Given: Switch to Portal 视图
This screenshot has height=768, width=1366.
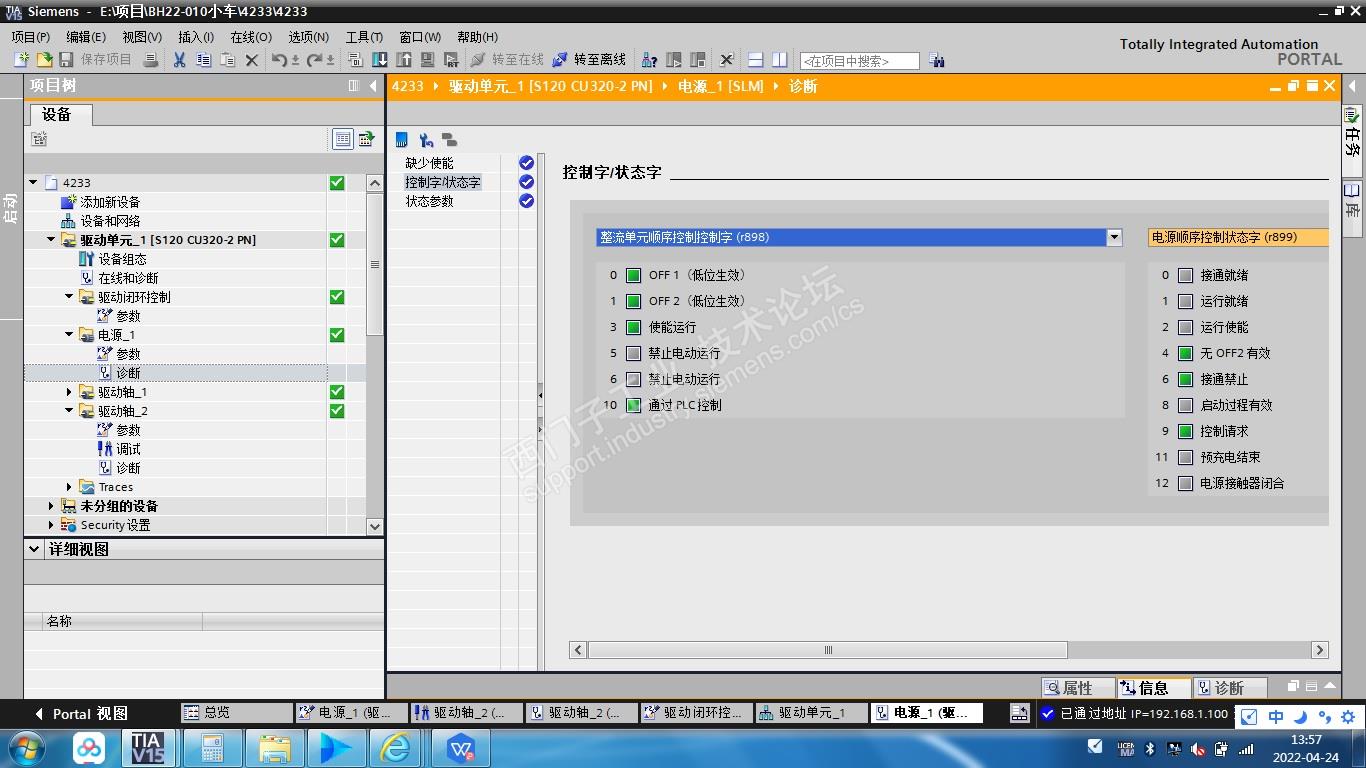Looking at the screenshot, I should [81, 714].
